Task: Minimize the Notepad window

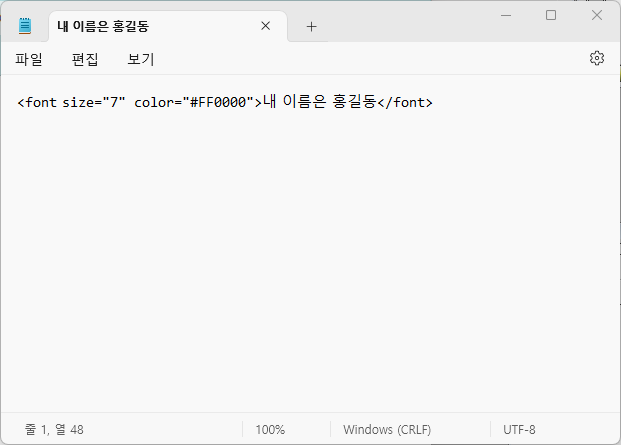Action: point(506,15)
